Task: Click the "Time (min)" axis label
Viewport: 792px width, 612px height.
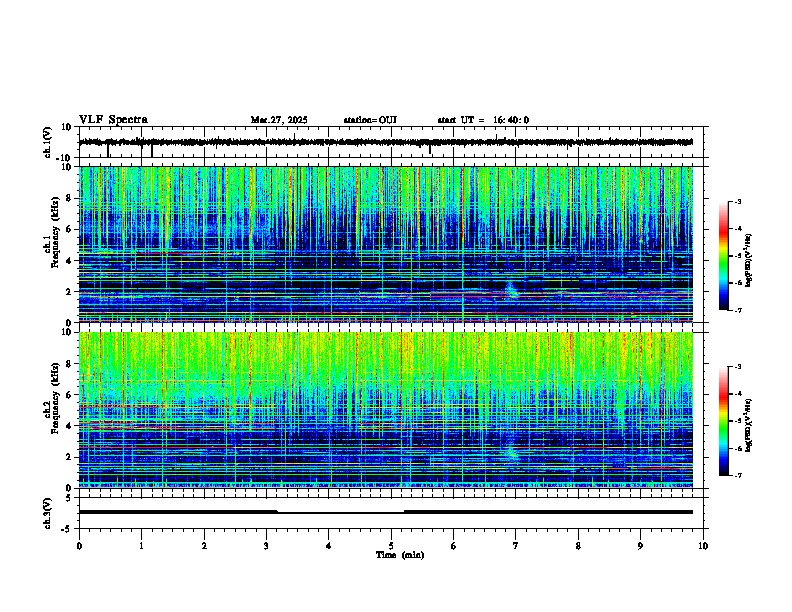Action: coord(400,555)
